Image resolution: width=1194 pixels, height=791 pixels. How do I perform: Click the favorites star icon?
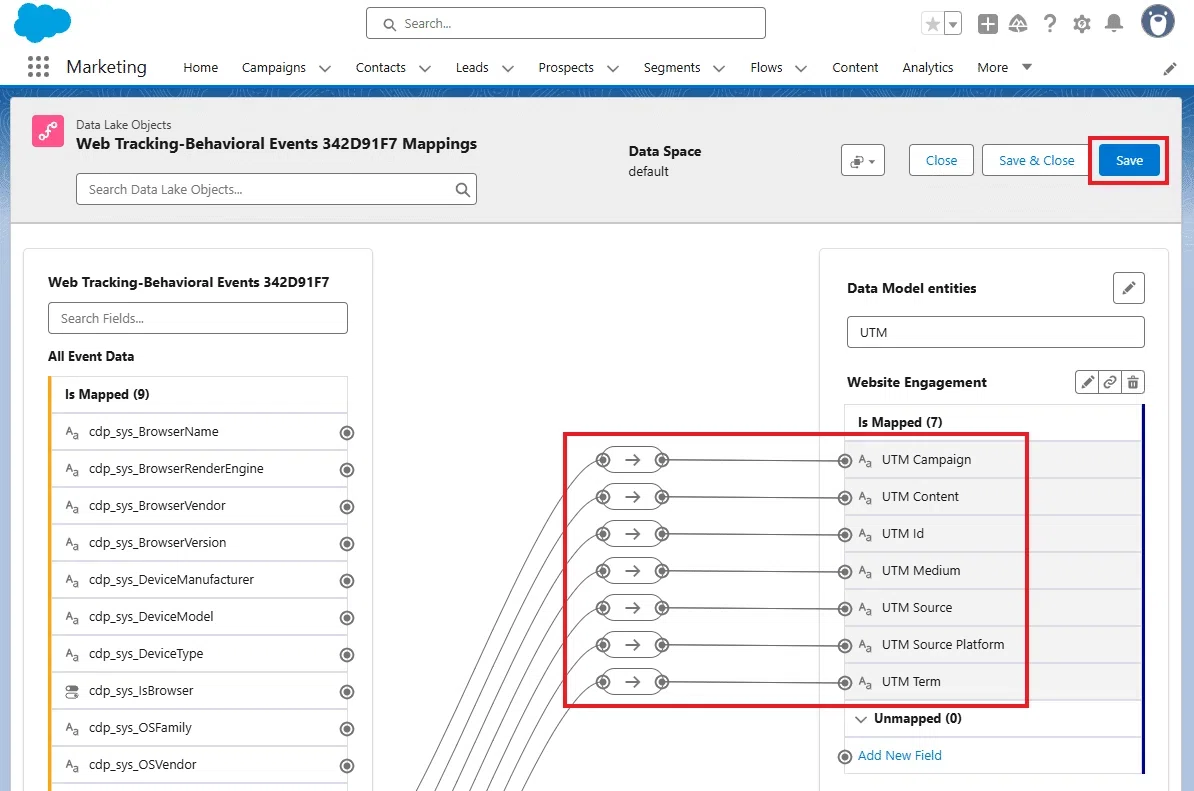pos(932,24)
